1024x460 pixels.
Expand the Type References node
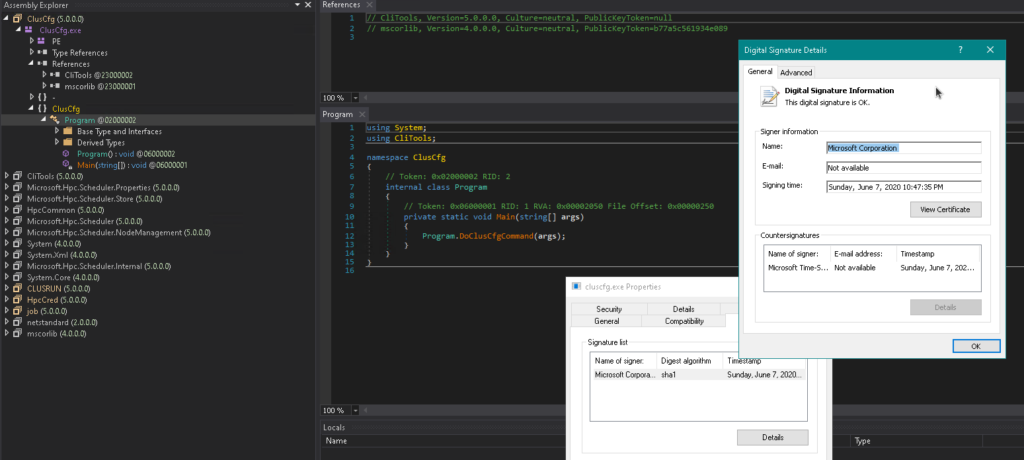pos(32,52)
